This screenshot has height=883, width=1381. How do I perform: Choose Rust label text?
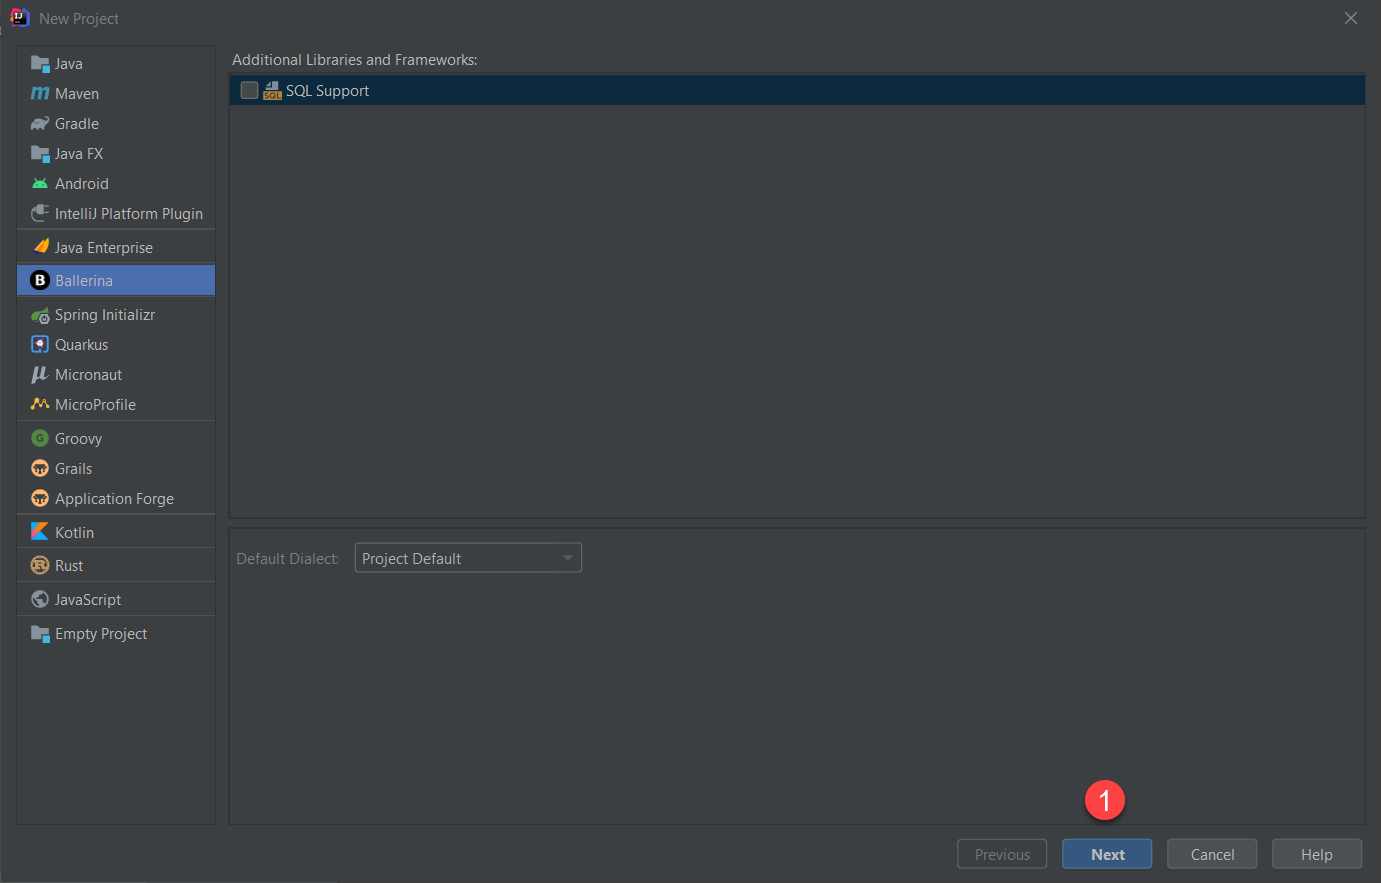(x=69, y=566)
